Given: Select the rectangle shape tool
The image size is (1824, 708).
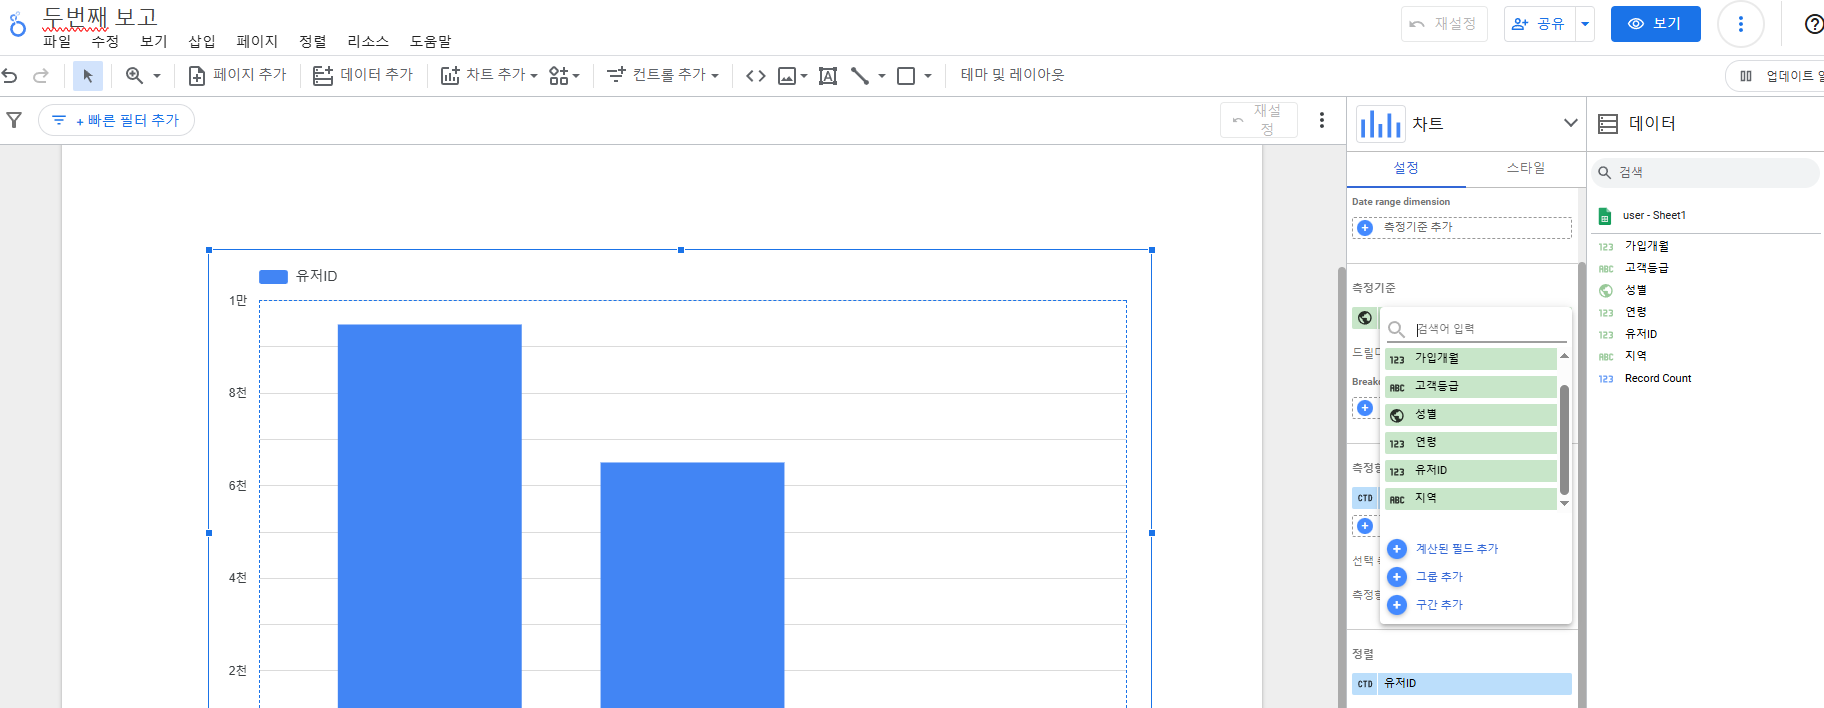Looking at the screenshot, I should [x=906, y=76].
